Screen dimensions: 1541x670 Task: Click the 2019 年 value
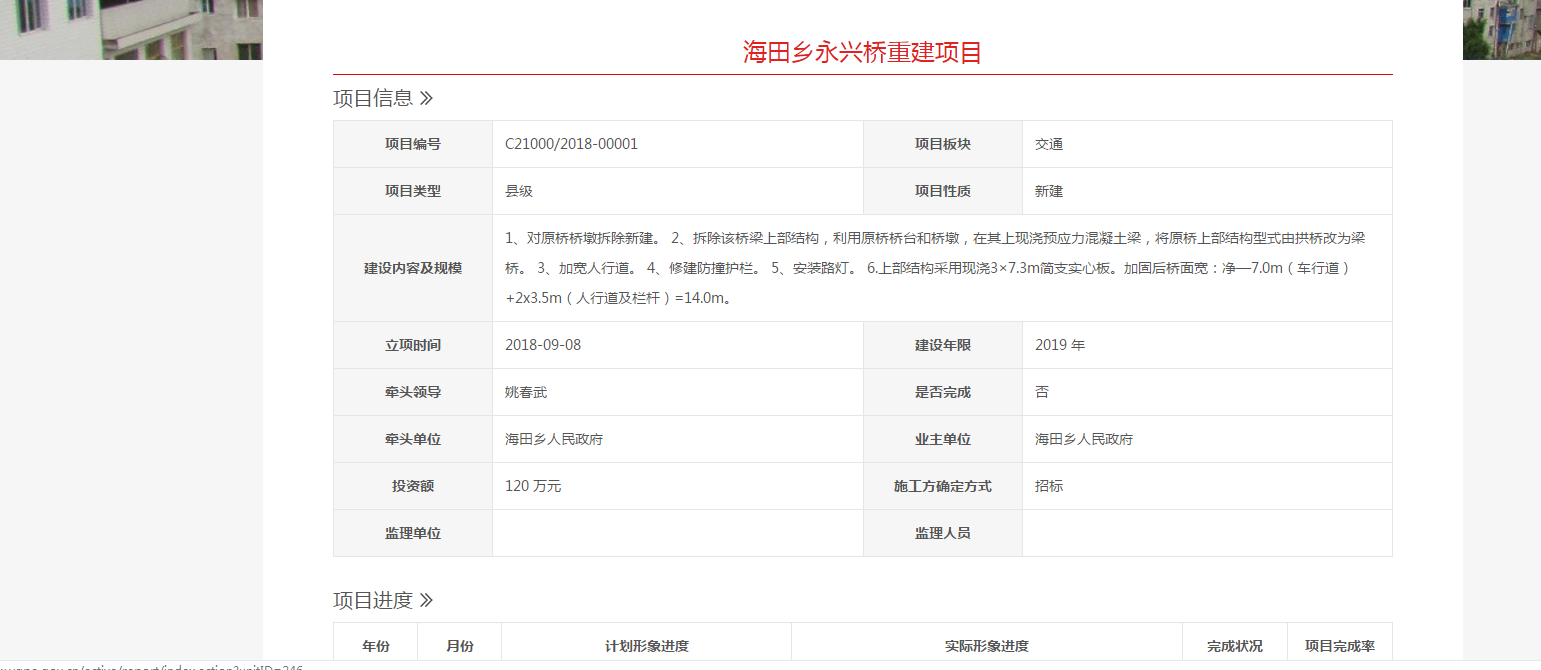tap(1060, 345)
